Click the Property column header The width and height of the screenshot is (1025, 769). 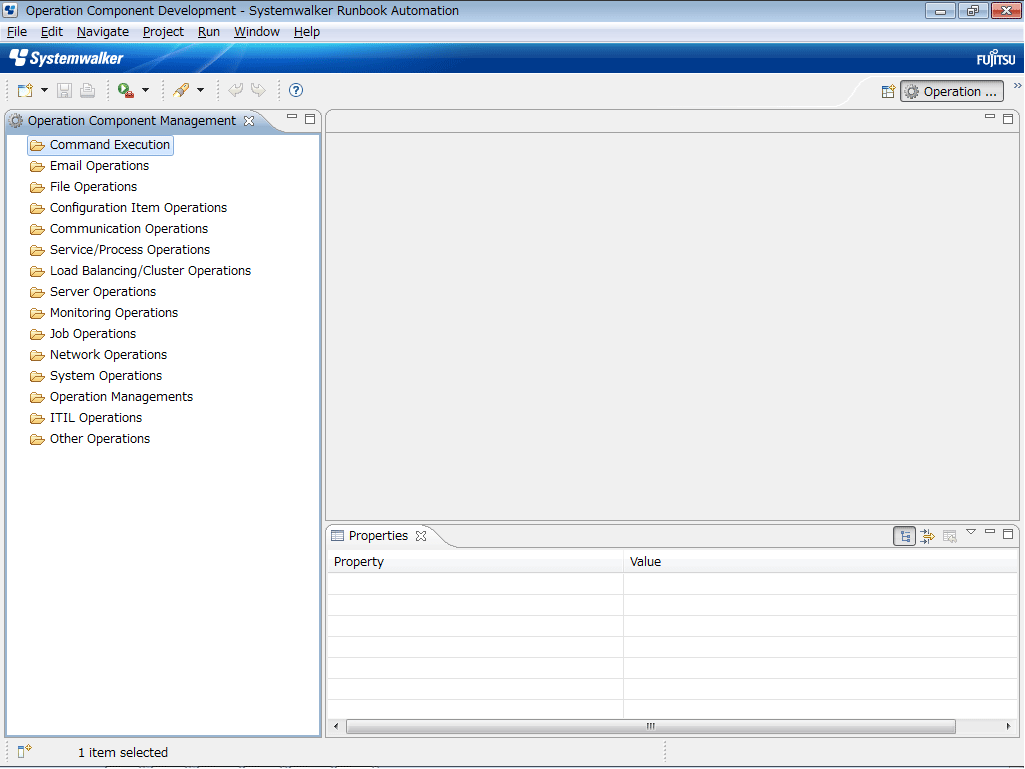475,562
